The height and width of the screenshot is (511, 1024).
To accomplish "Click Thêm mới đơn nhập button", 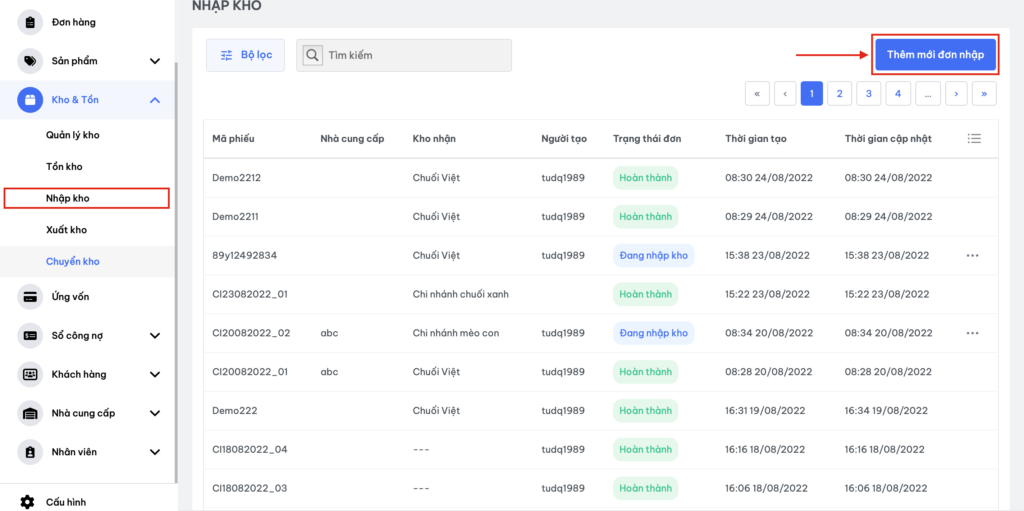I will tap(935, 55).
